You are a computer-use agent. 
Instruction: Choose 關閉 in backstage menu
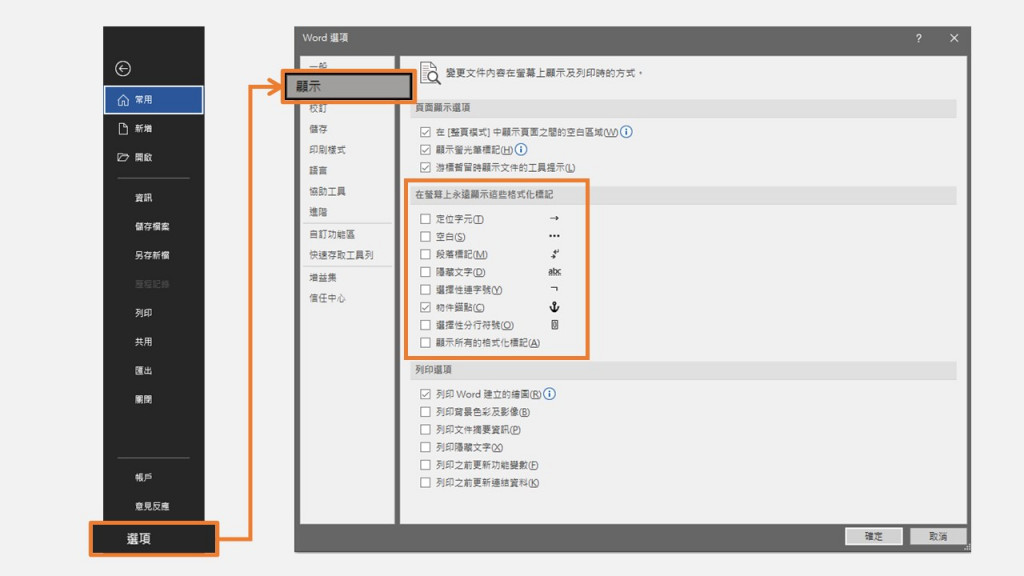click(144, 399)
